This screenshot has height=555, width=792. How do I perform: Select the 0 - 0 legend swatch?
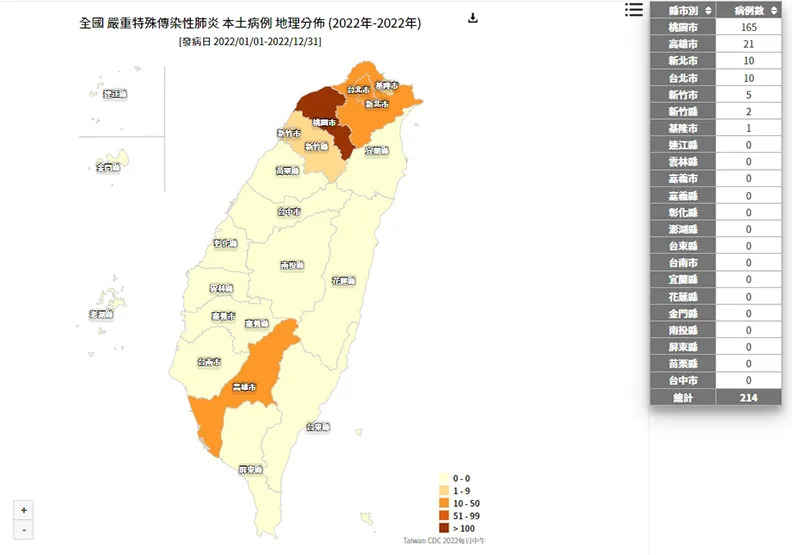[444, 478]
